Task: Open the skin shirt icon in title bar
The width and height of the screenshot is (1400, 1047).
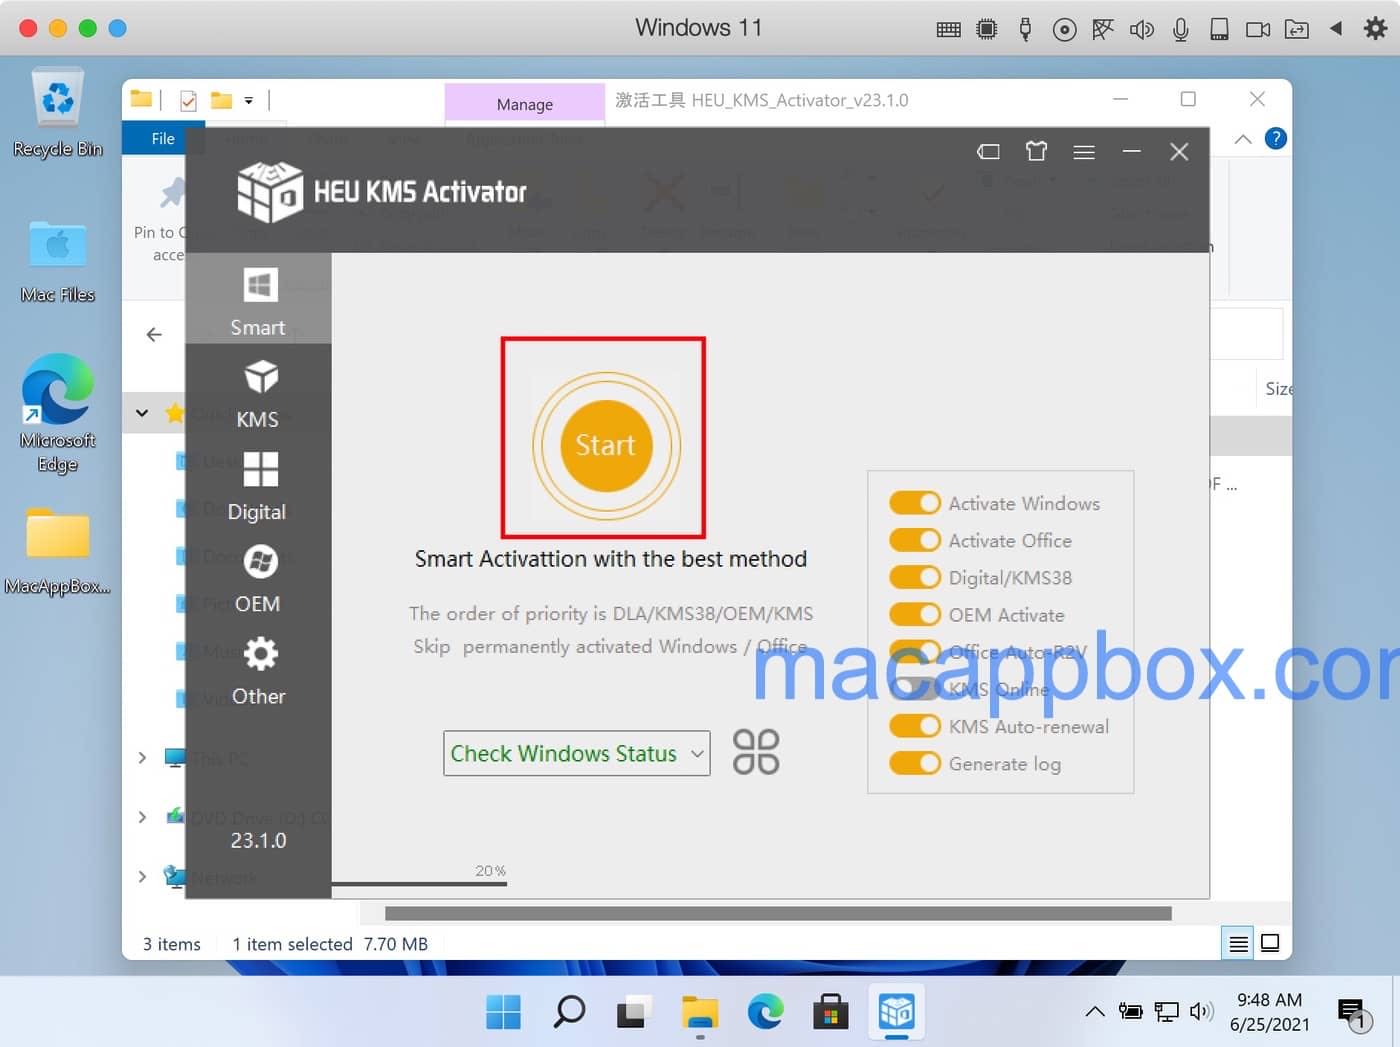Action: coord(1036,151)
